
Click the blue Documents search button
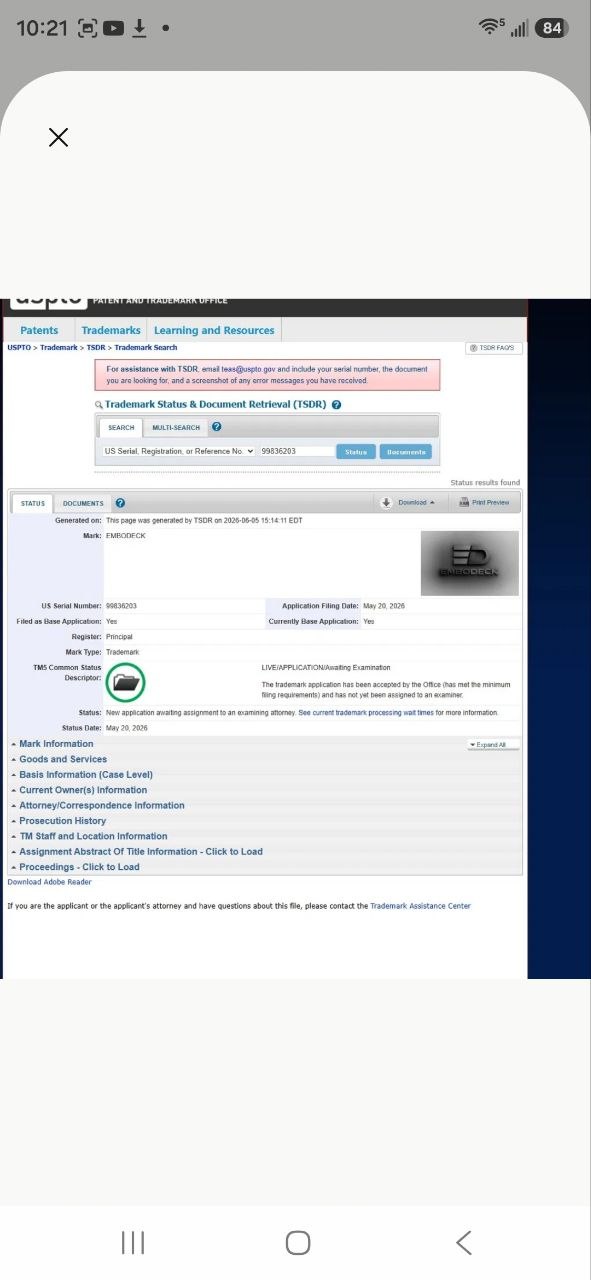(406, 452)
